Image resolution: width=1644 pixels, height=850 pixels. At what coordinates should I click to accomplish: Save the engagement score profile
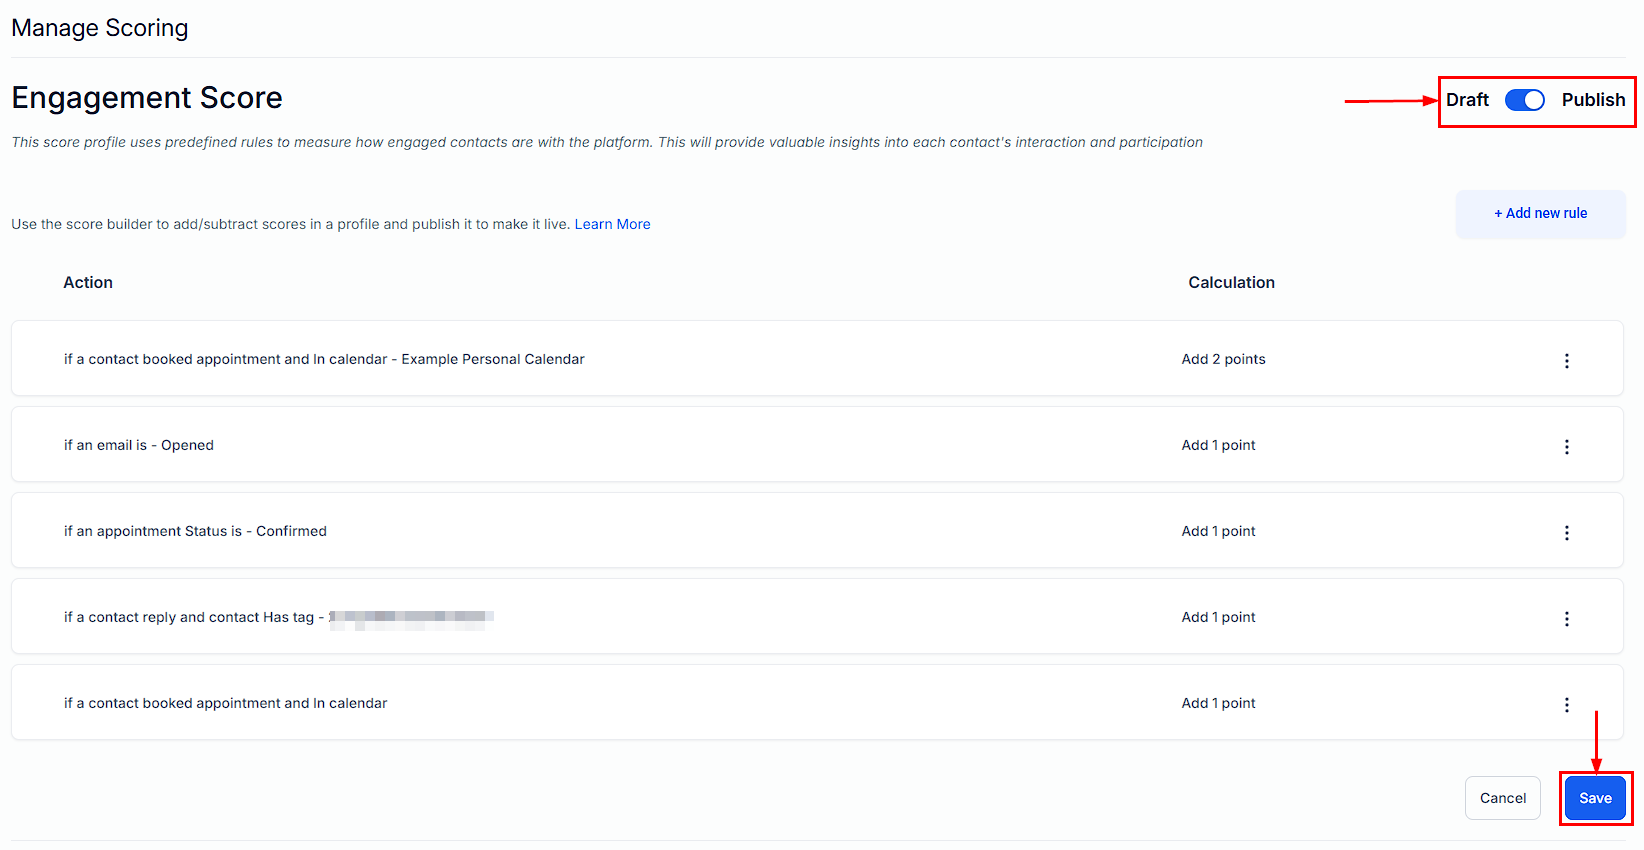point(1595,798)
